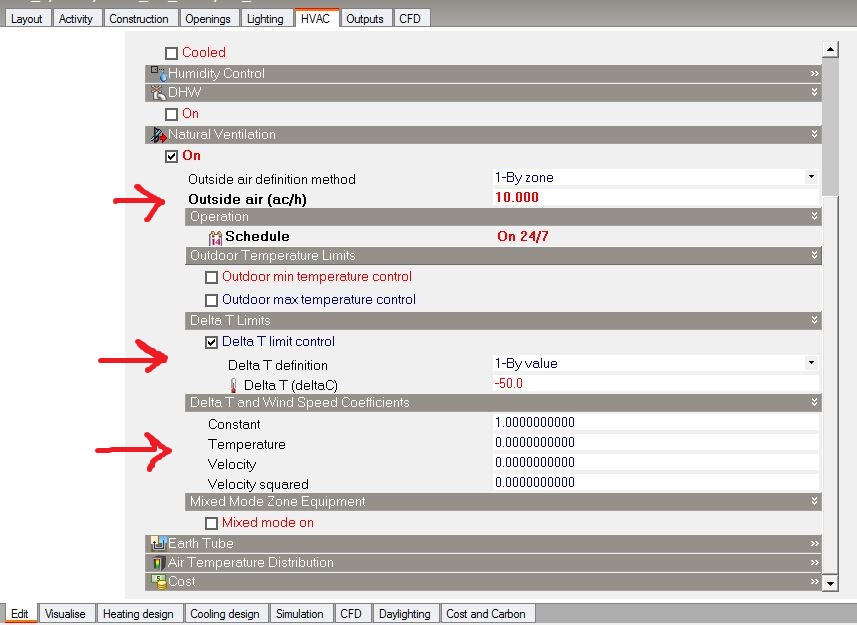Select the Openings tab

[208, 19]
